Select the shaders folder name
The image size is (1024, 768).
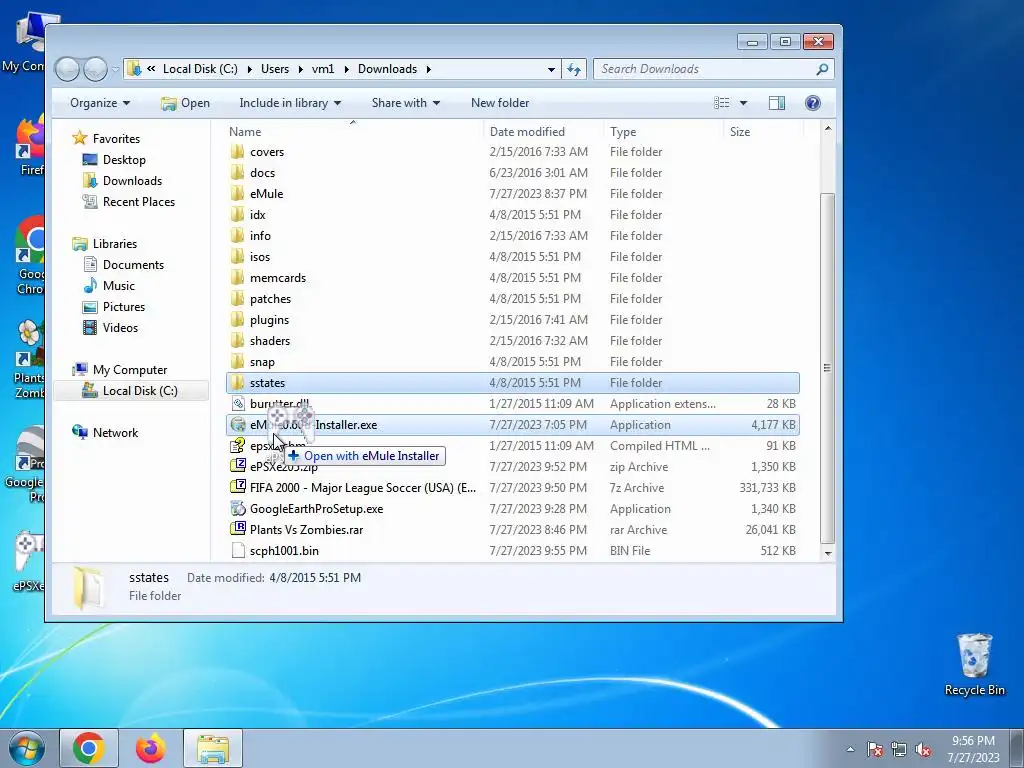tap(270, 341)
